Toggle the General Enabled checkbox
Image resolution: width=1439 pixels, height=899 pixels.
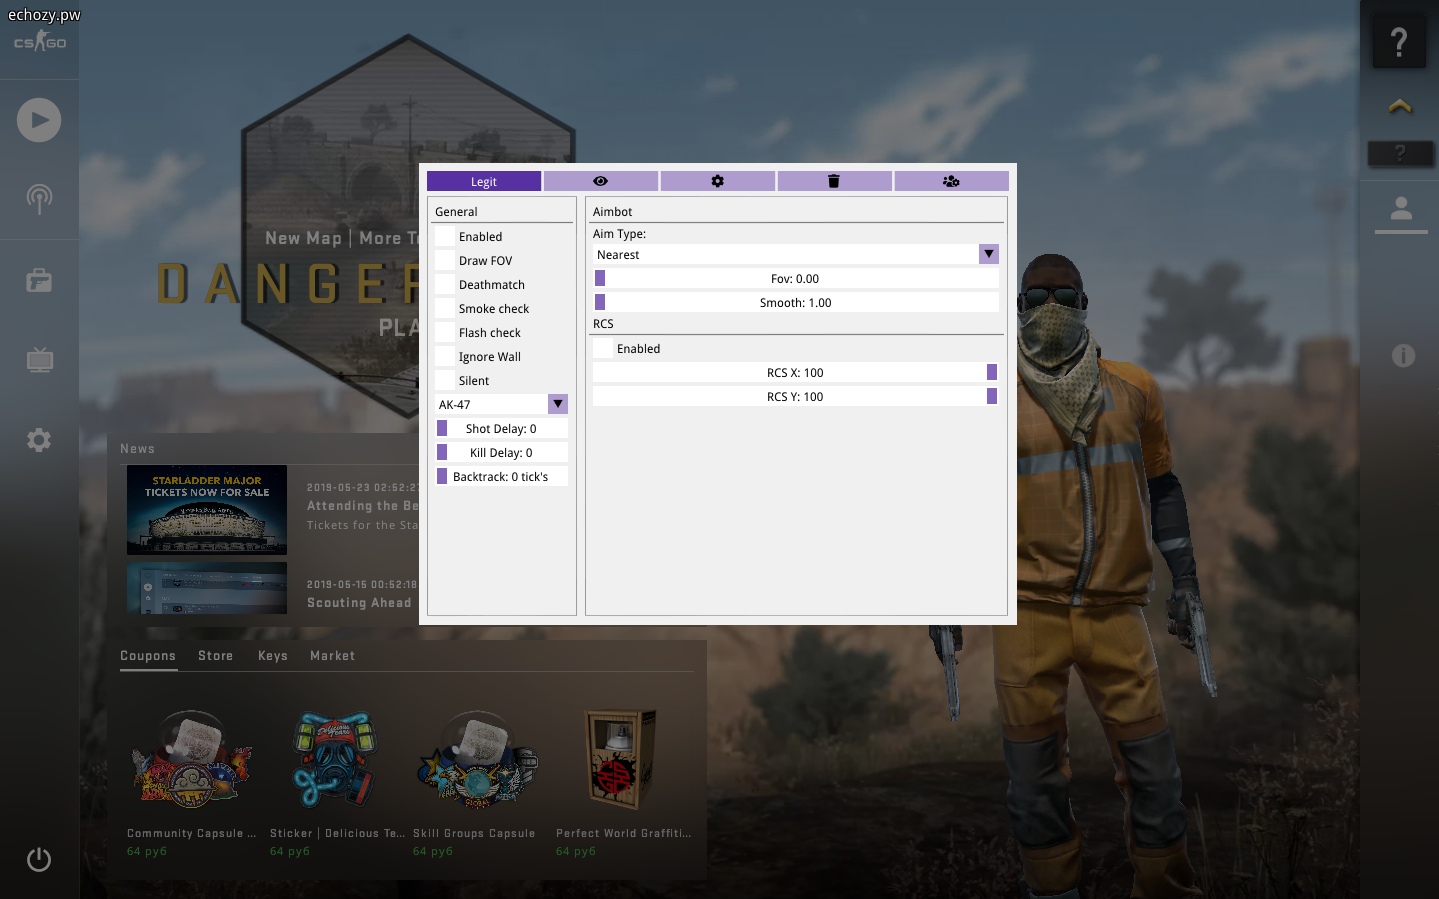[x=445, y=236]
